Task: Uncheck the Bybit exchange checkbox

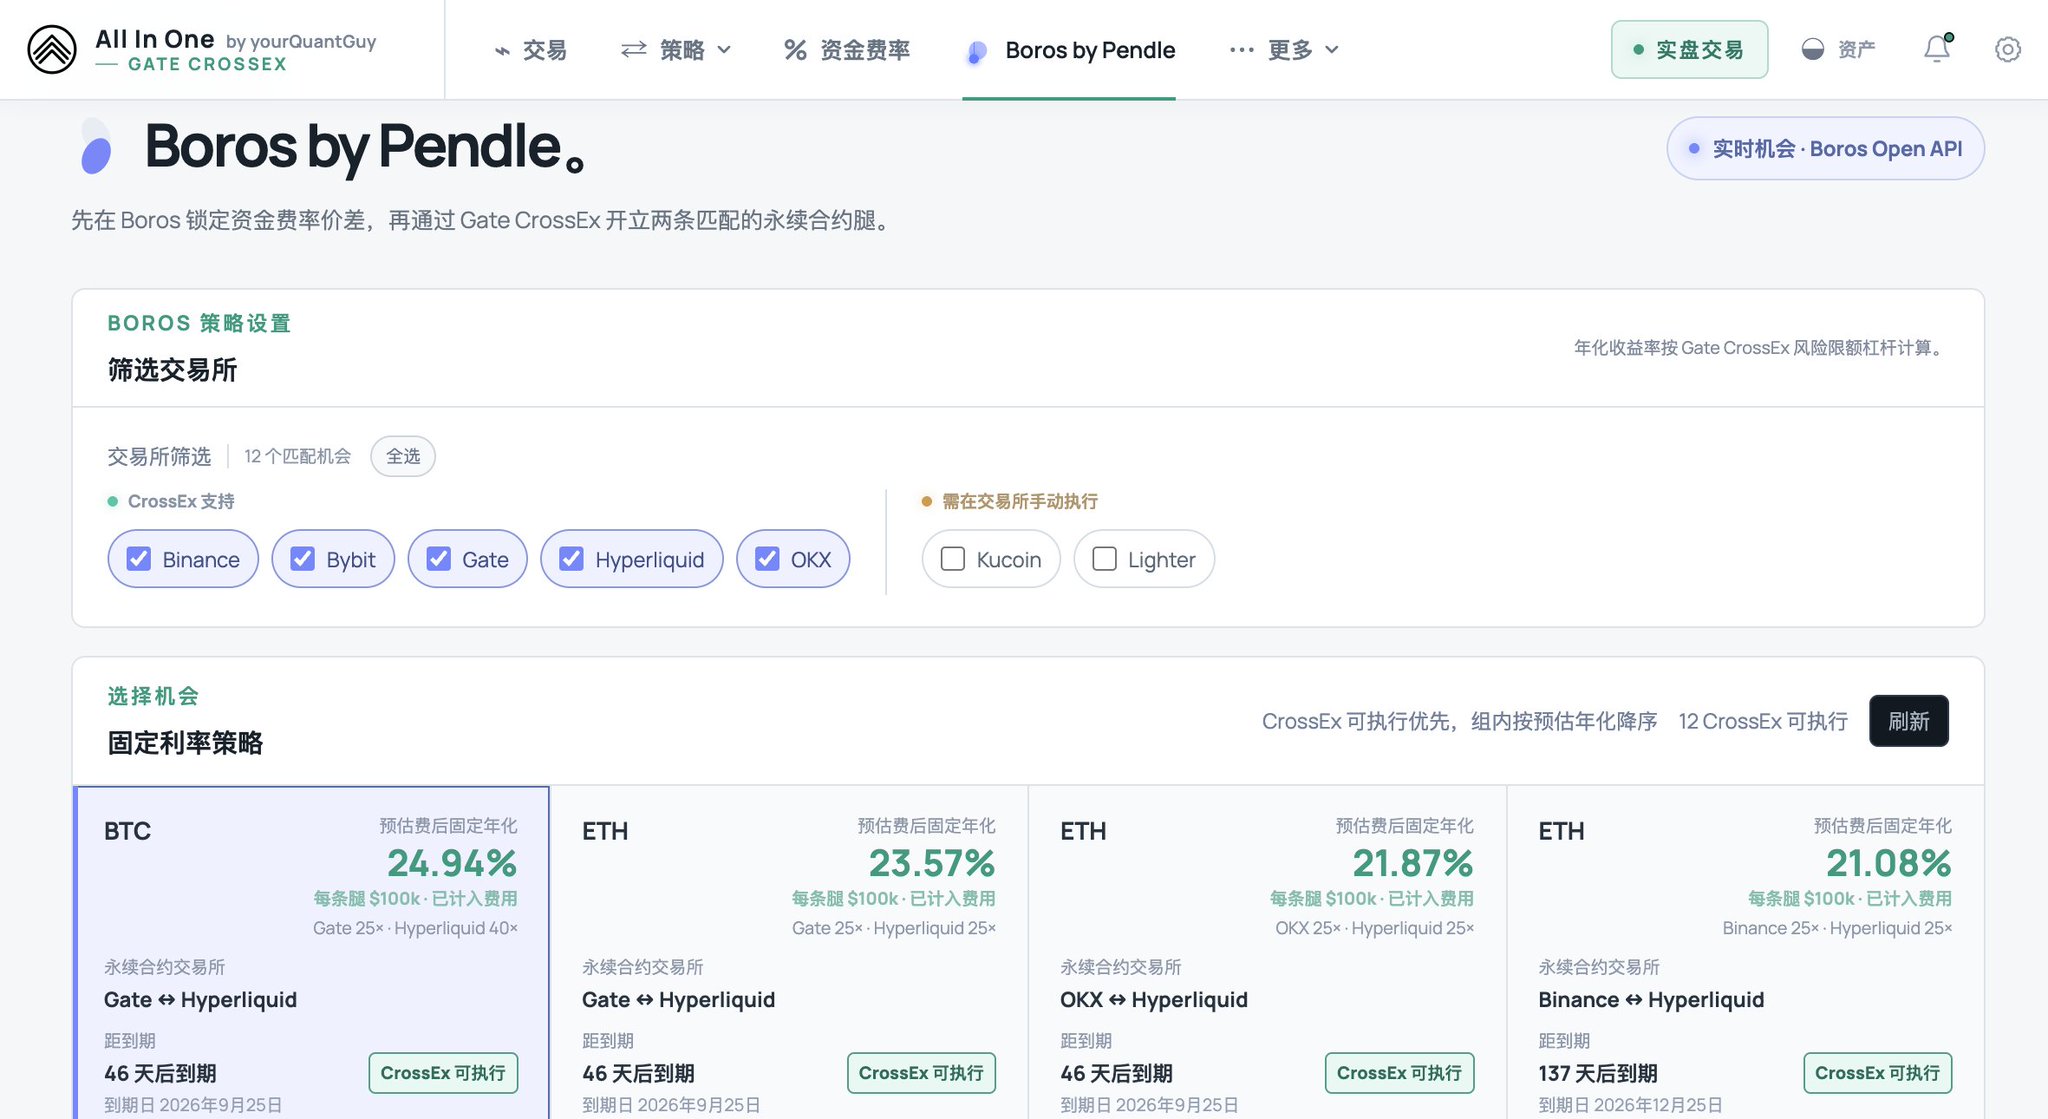Action: coord(303,559)
